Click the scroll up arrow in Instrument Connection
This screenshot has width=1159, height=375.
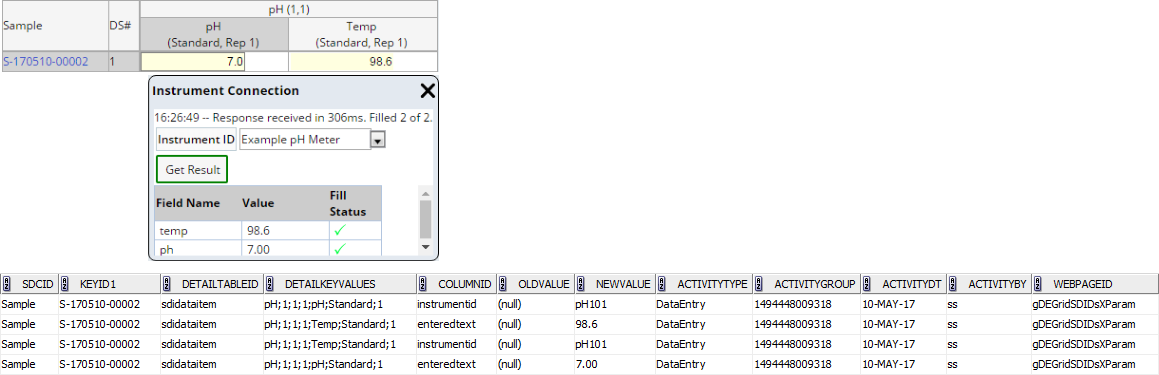point(425,193)
